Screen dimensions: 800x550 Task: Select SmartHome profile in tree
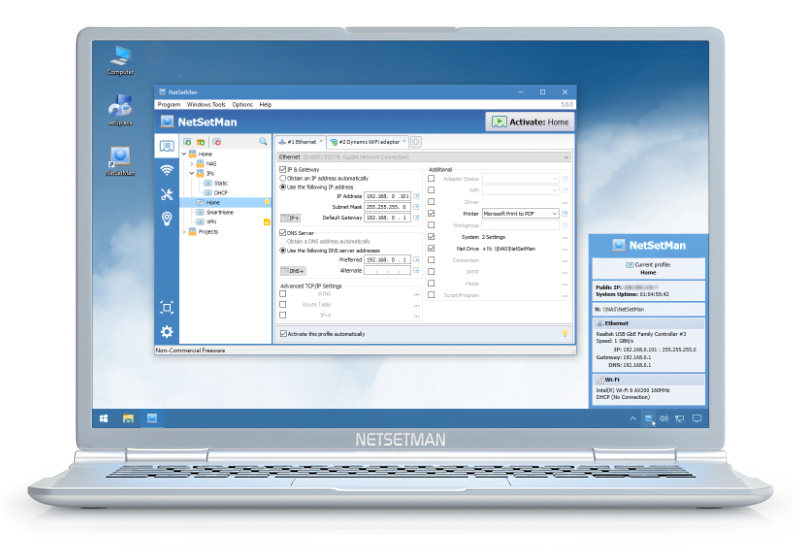[x=220, y=212]
